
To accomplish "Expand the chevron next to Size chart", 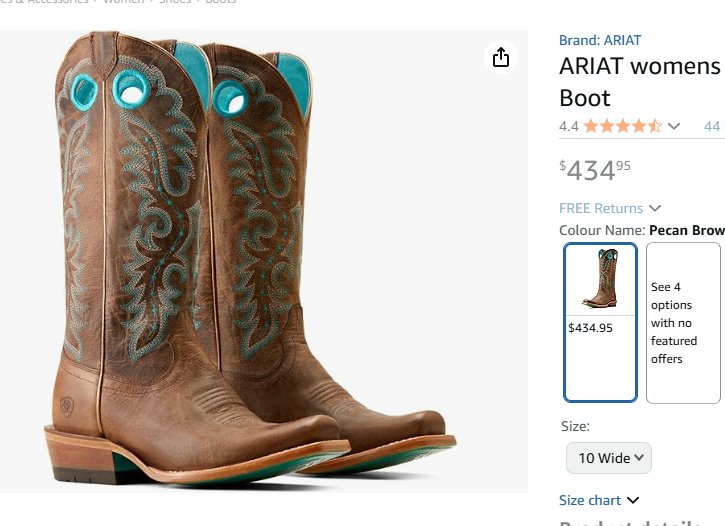I will click(632, 500).
